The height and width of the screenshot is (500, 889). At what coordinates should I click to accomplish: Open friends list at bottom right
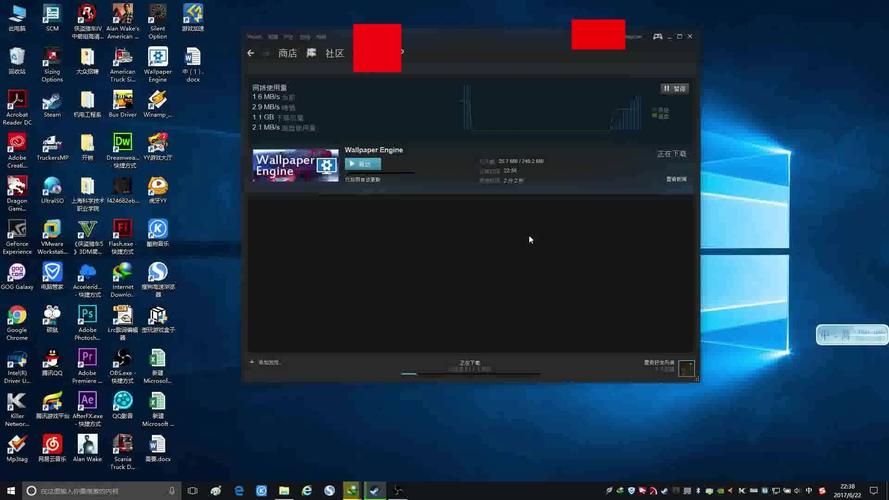(x=665, y=366)
